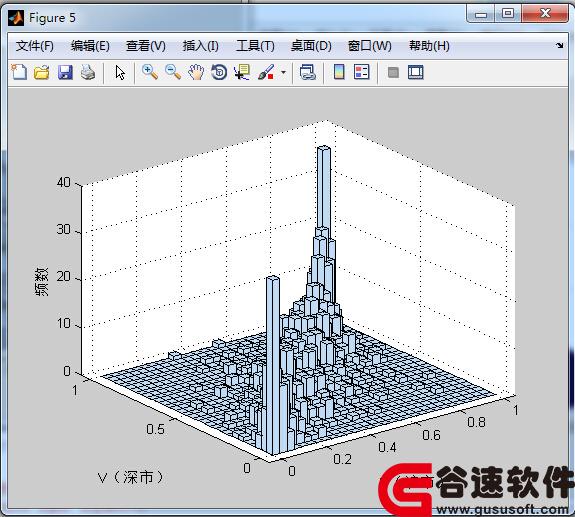575x517 pixels.
Task: Show plot tools and dock figure
Action: pyautogui.click(x=416, y=72)
